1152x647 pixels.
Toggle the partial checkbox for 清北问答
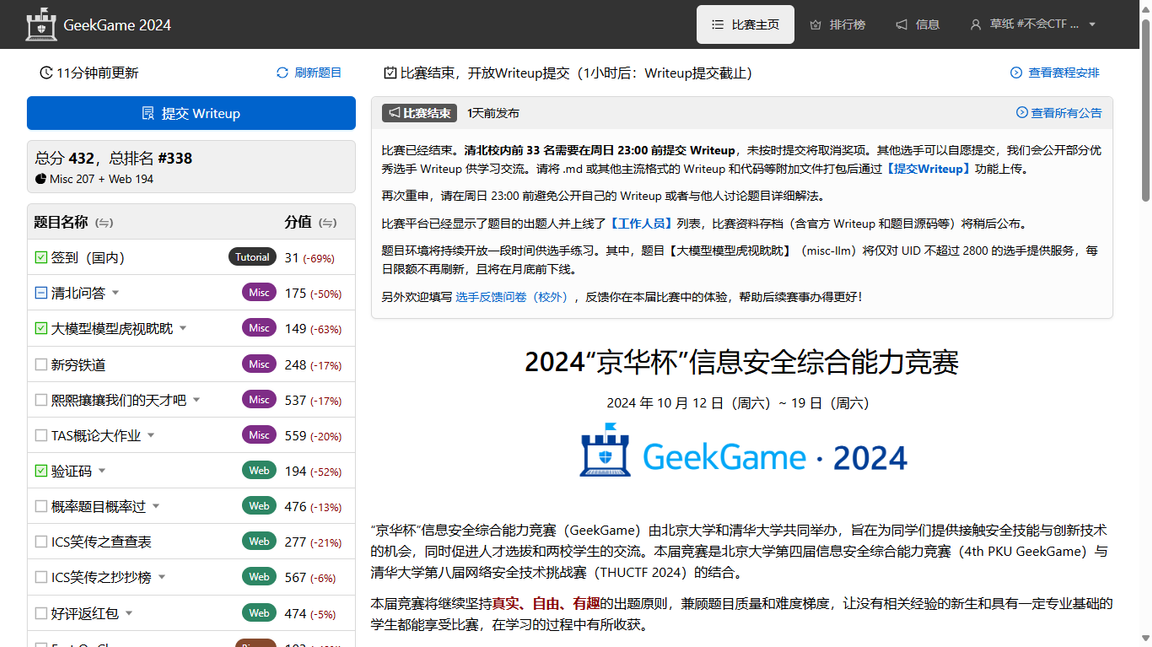tap(41, 293)
